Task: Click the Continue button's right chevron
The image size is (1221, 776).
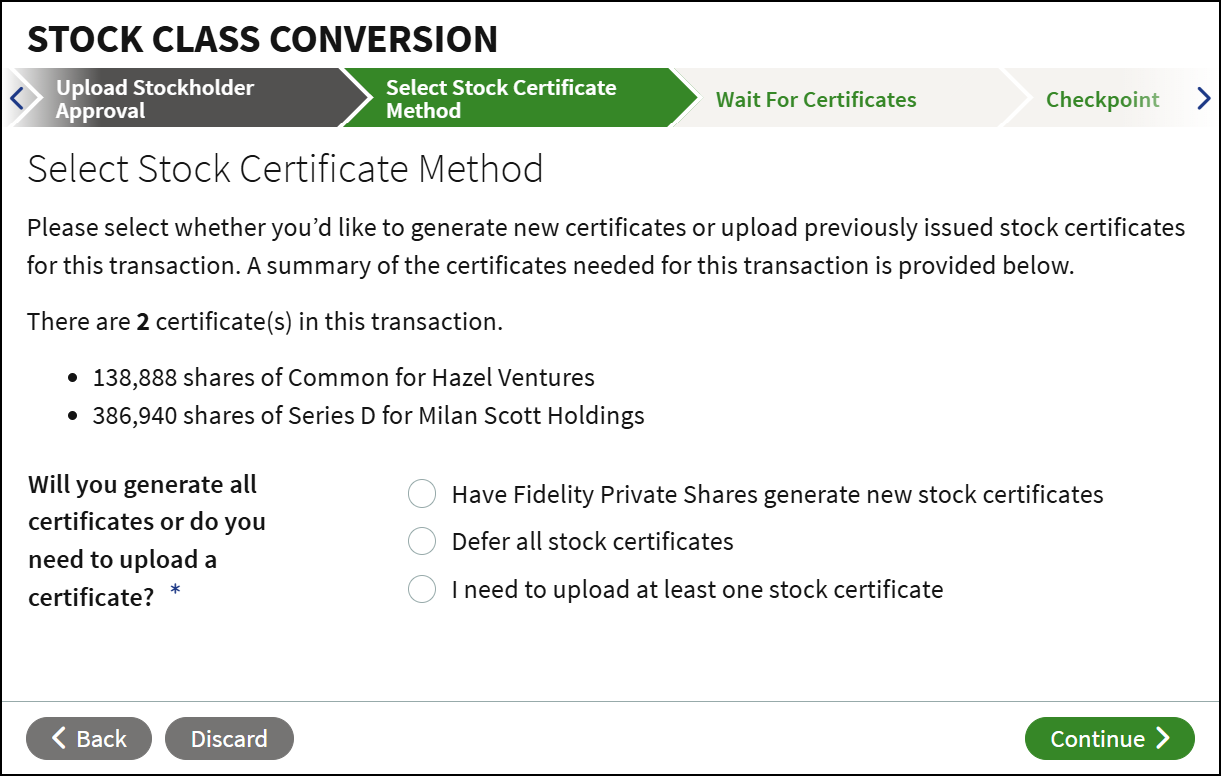Action: (x=1162, y=738)
